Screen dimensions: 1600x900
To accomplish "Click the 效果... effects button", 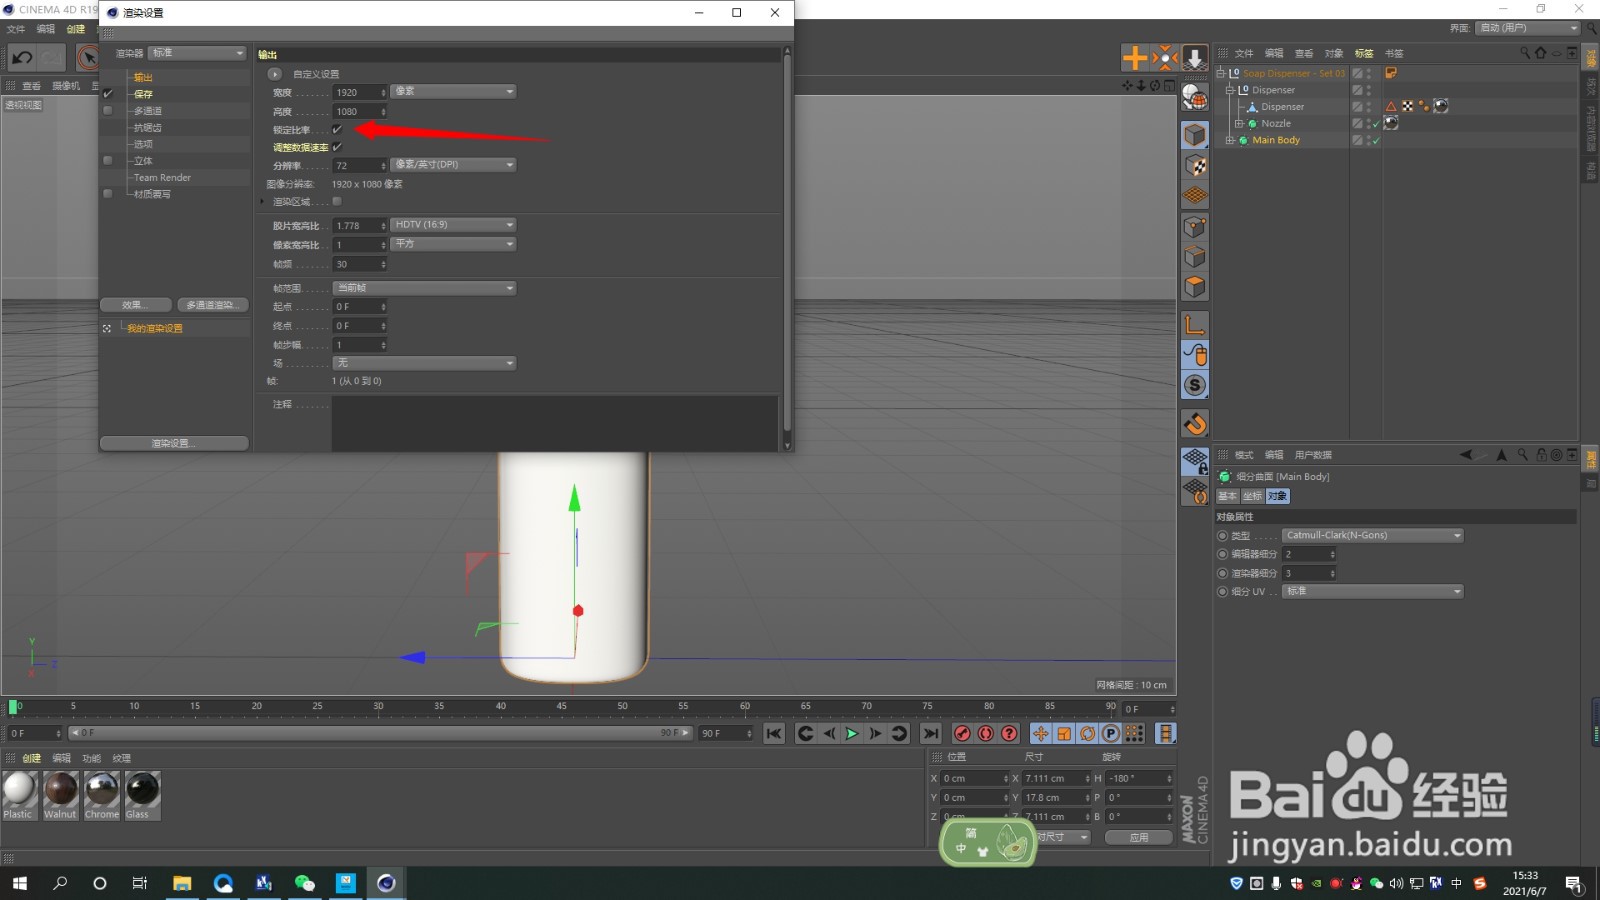I will pos(135,305).
